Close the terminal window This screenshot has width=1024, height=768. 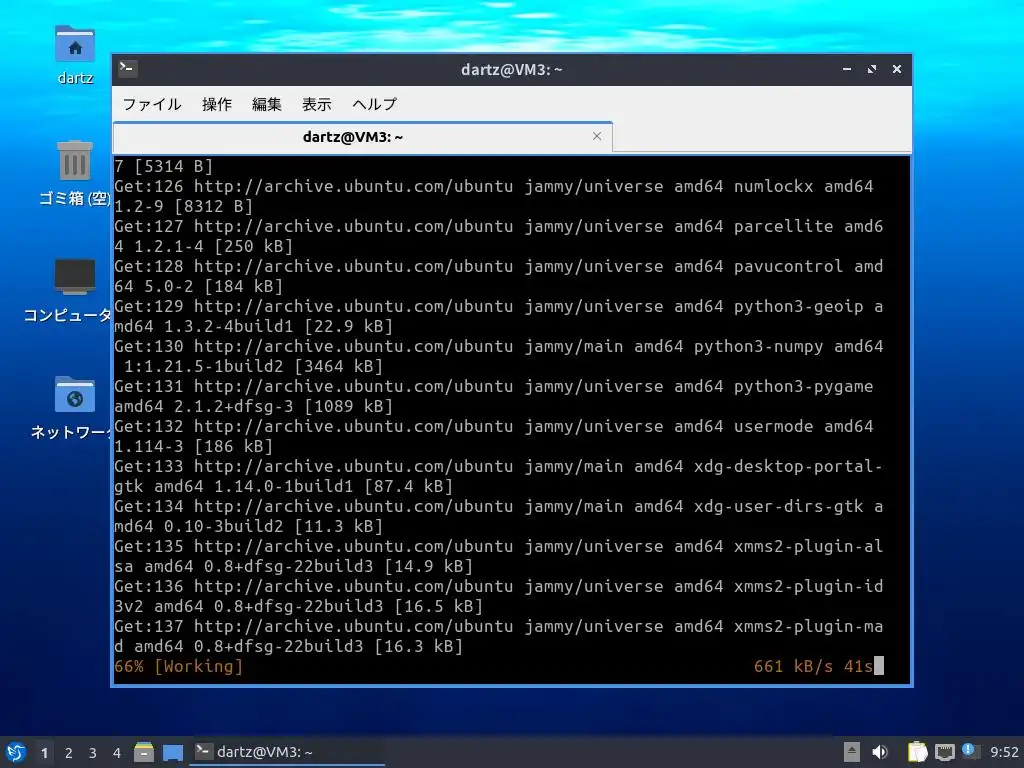click(897, 69)
